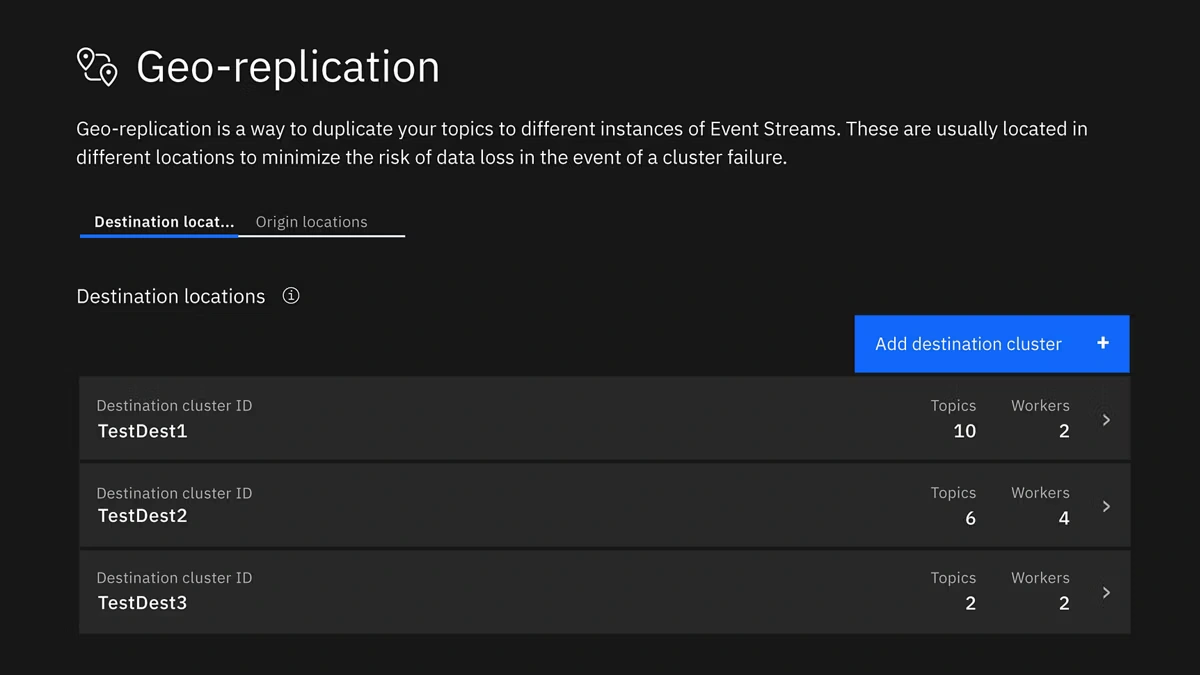Click the Geo-replication page heading
Screen dimensions: 1200x675
pos(288,67)
